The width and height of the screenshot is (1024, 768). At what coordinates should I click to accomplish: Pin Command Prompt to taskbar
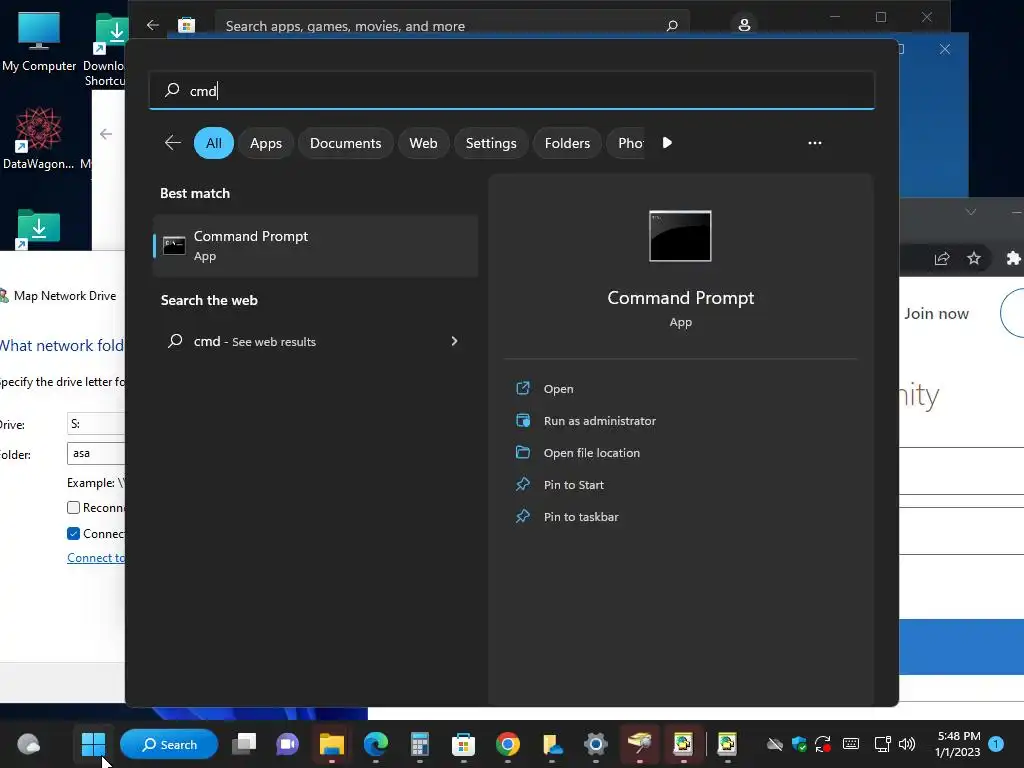[x=581, y=517]
